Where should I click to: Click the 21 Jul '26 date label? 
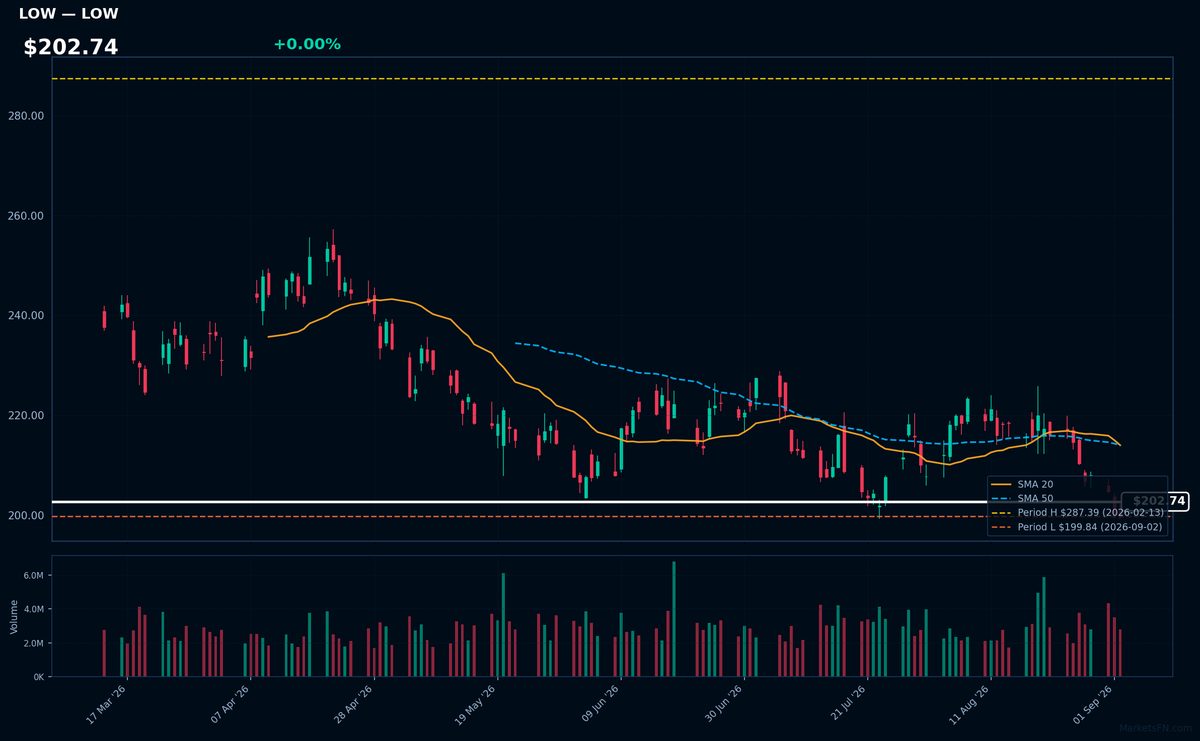(846, 704)
